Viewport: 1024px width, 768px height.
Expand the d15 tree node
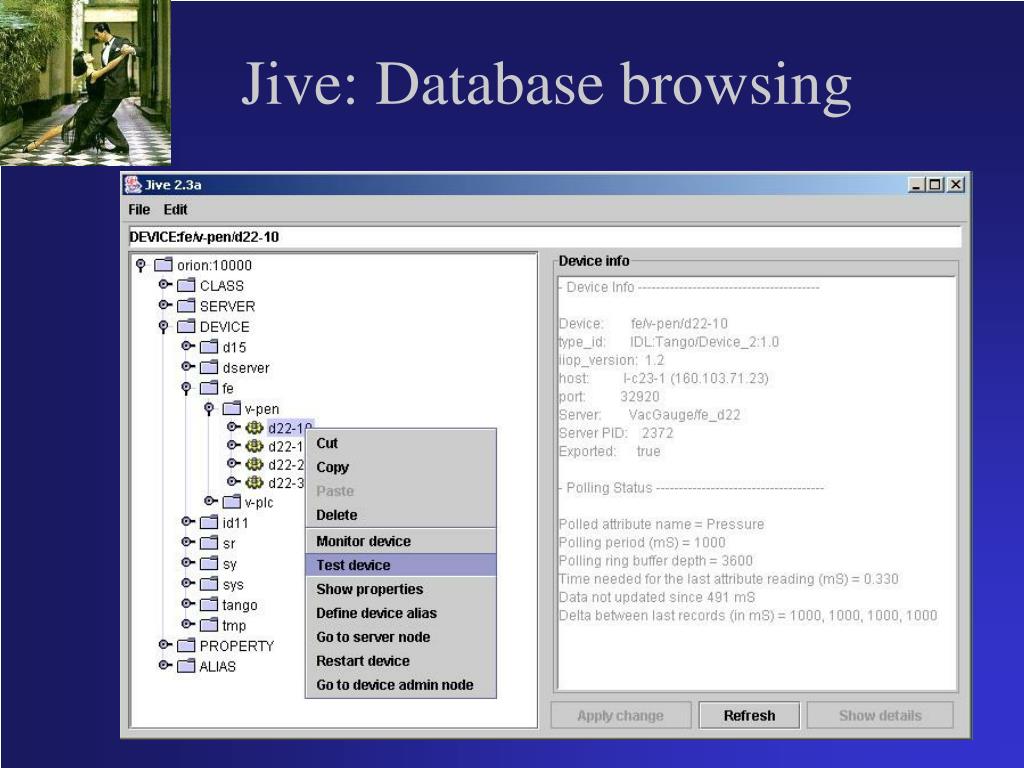187,346
